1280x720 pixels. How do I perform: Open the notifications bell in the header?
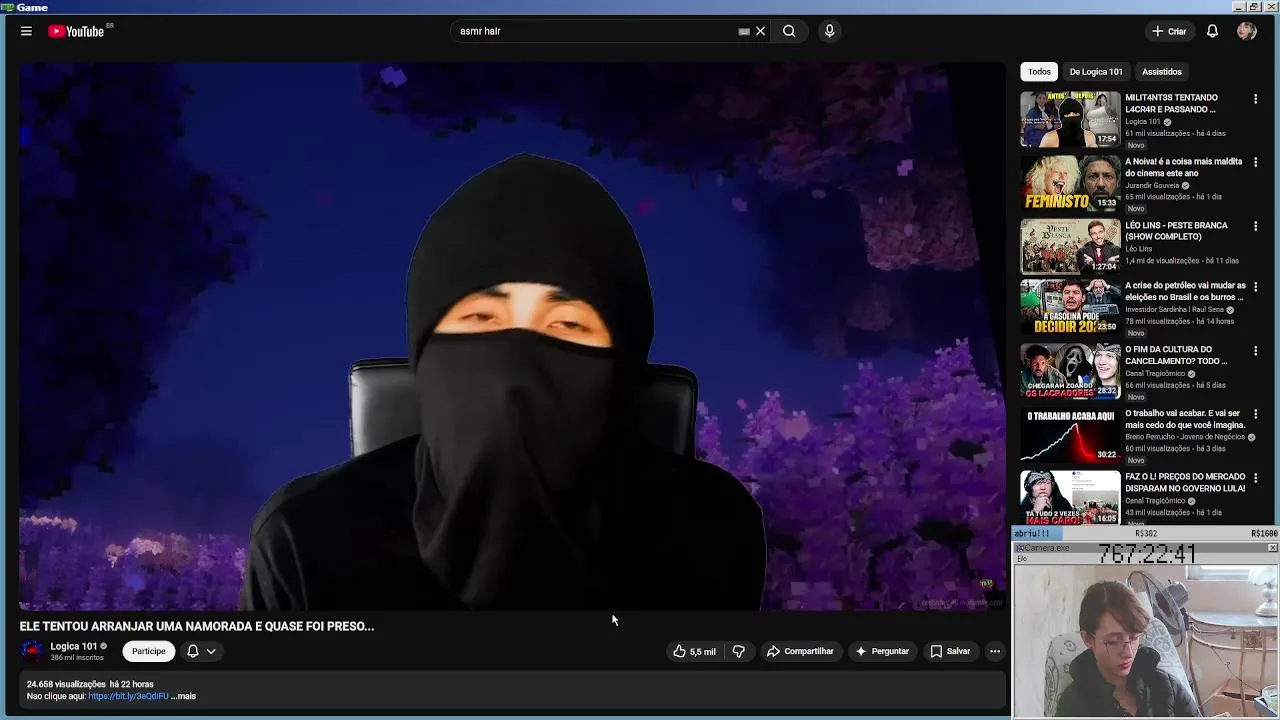click(x=1212, y=31)
